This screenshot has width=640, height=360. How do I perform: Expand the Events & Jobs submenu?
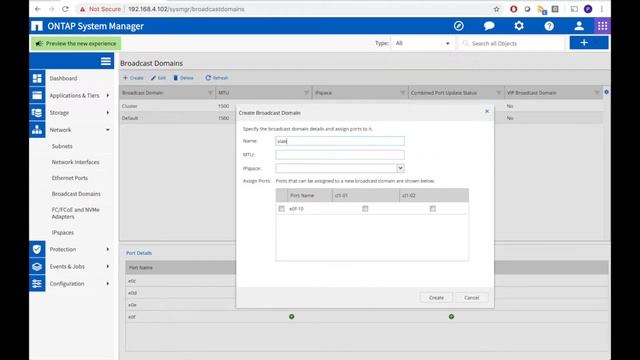coord(108,266)
